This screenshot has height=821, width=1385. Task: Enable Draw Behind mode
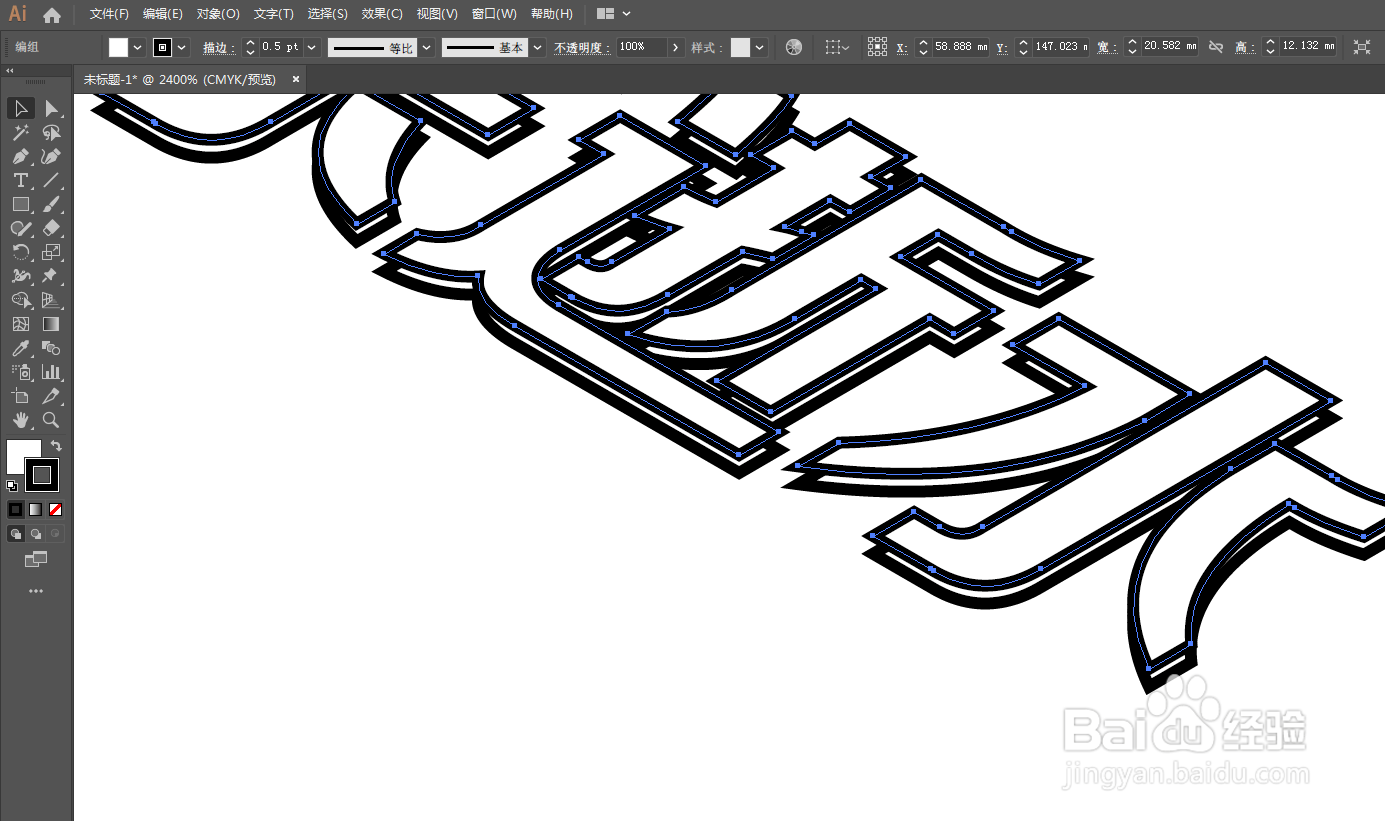click(x=36, y=533)
